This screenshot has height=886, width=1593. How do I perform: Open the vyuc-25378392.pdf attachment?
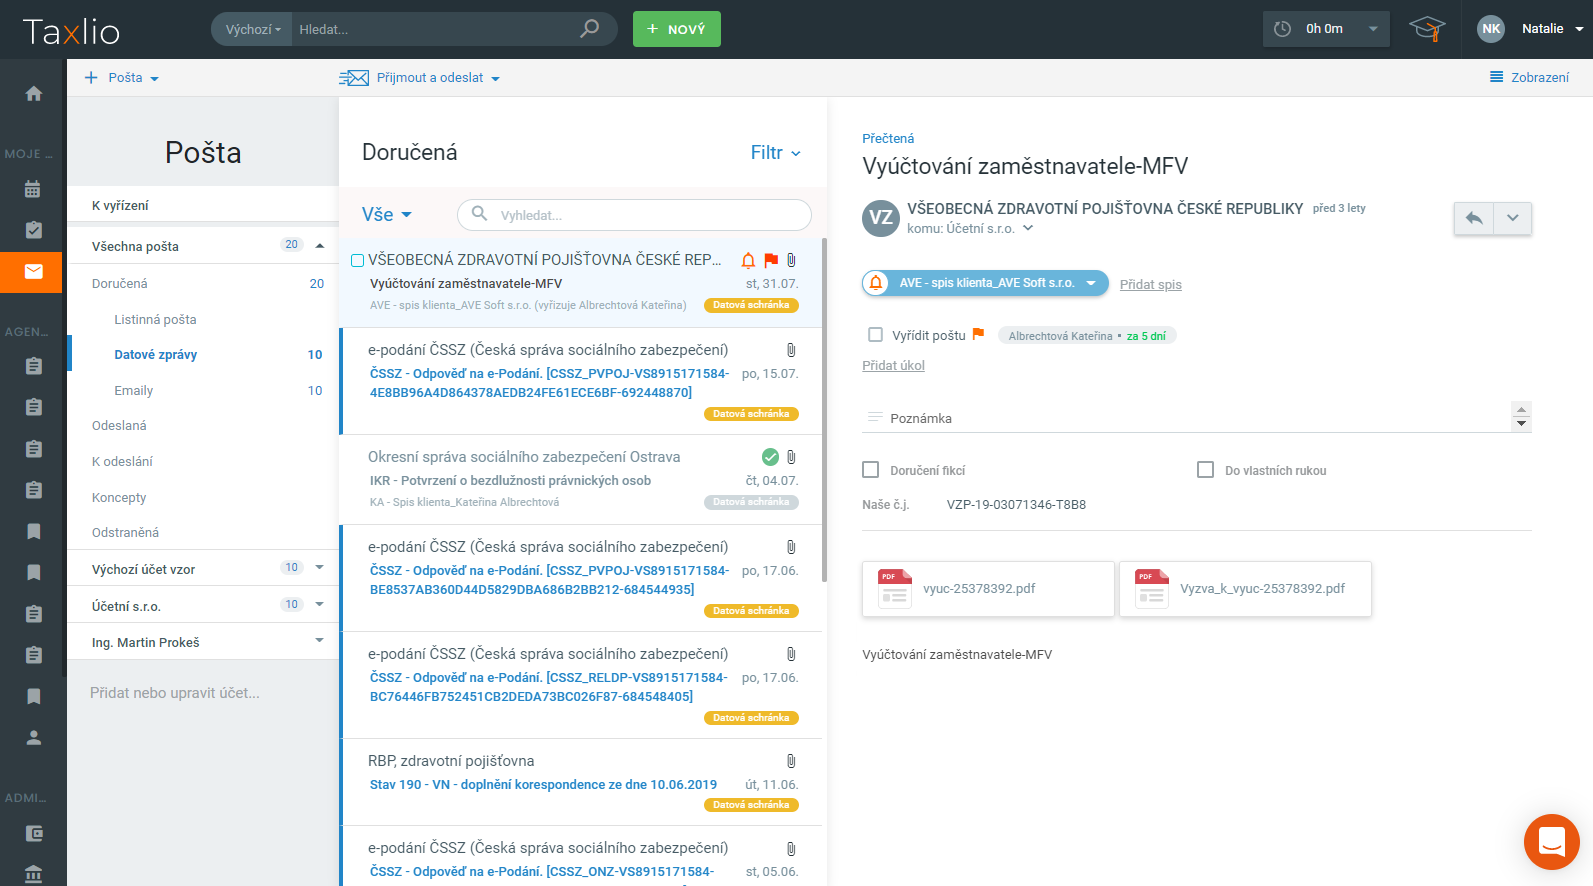point(987,589)
